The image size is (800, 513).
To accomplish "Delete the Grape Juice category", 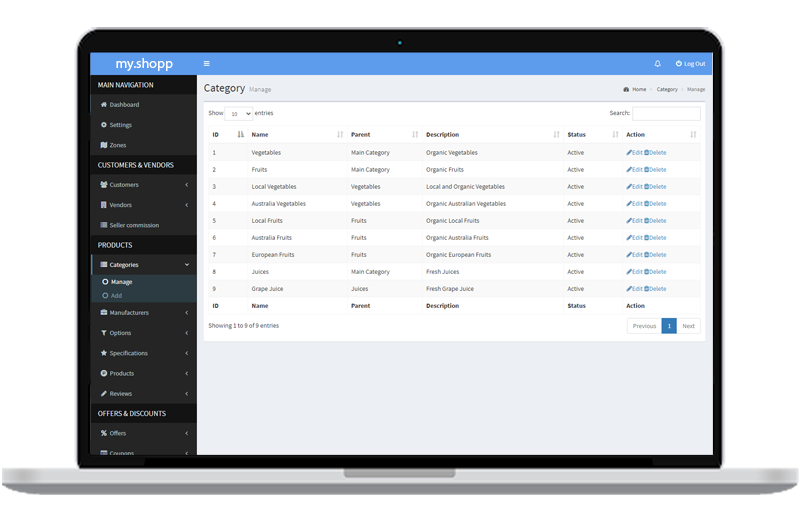I will (x=655, y=289).
